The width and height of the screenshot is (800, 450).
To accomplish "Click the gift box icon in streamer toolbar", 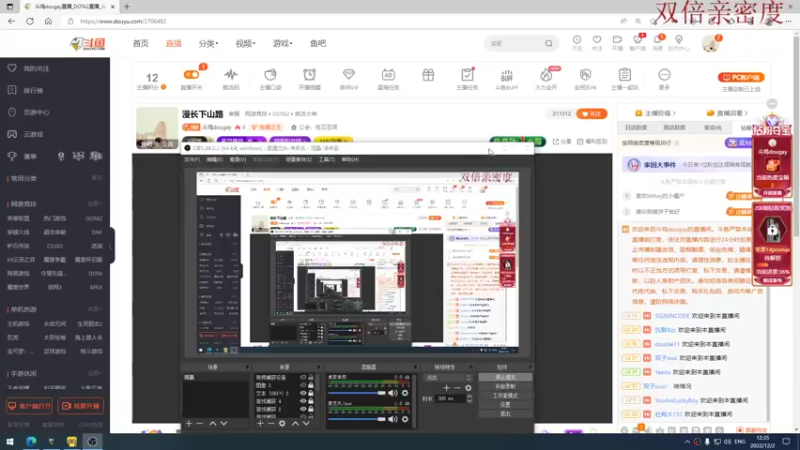I will coord(428,75).
